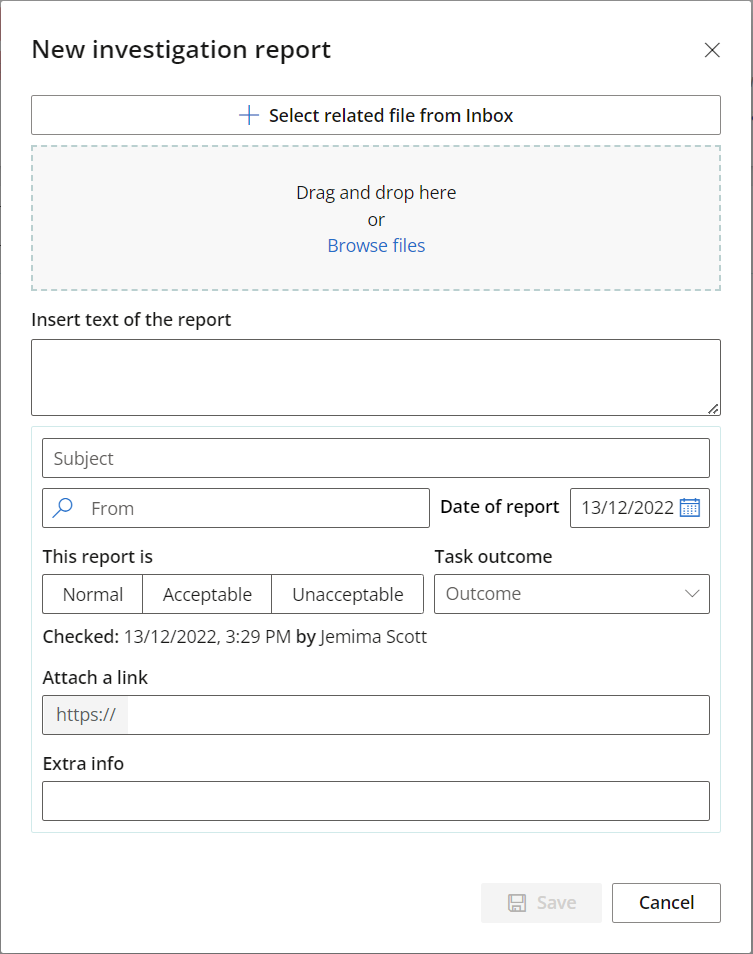Focus the report text area
Viewport: 753px width, 954px height.
[376, 378]
